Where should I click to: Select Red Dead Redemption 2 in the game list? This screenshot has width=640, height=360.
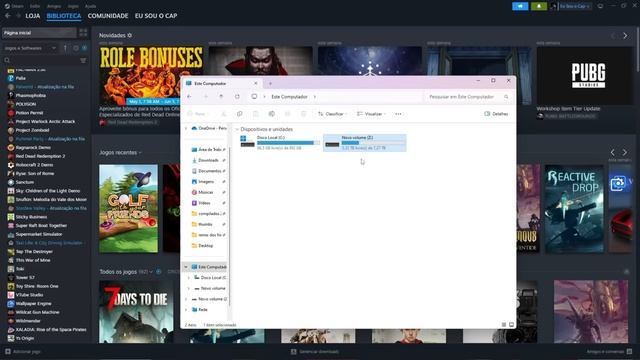(40, 156)
